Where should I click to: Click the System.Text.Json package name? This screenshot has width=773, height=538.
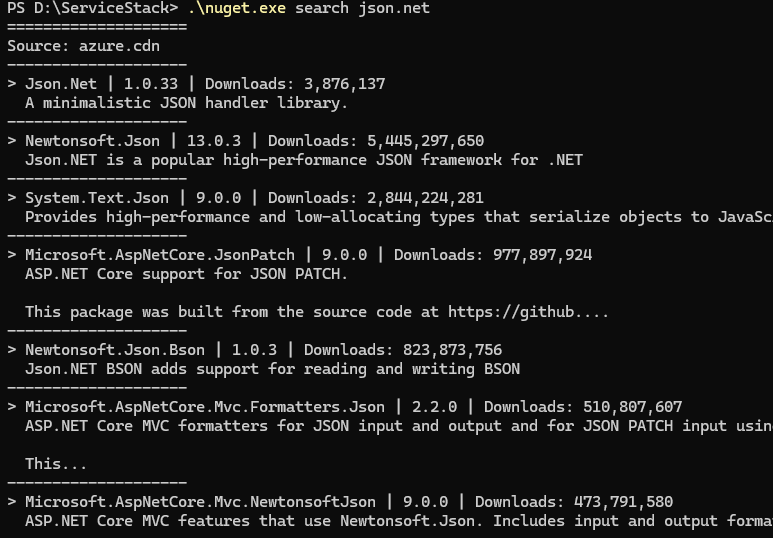coord(97,198)
